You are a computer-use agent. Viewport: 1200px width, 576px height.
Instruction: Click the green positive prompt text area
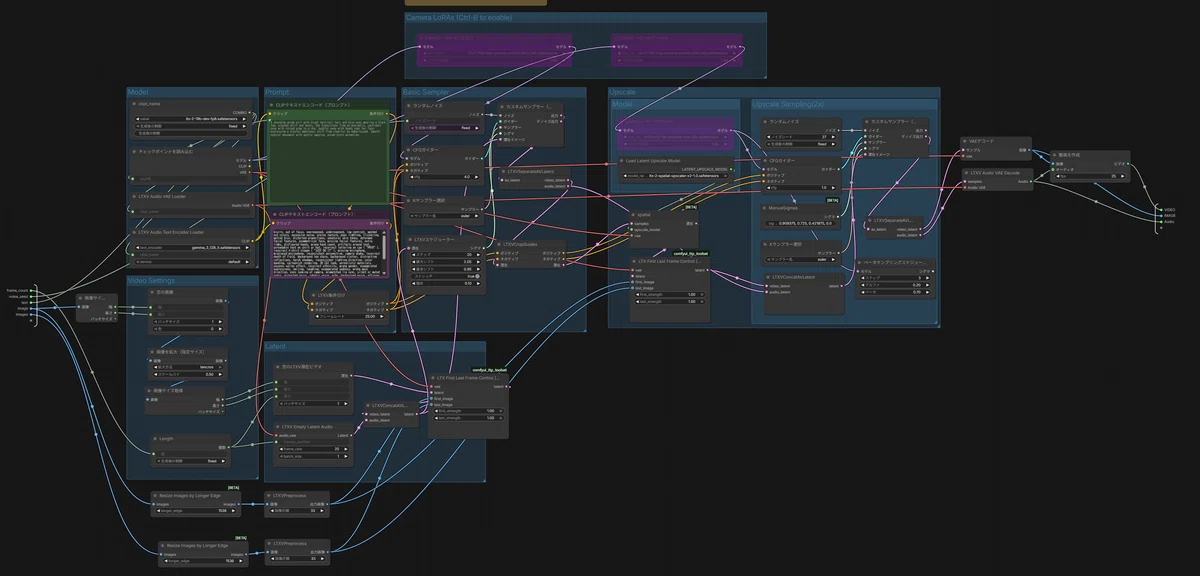[x=328, y=161]
